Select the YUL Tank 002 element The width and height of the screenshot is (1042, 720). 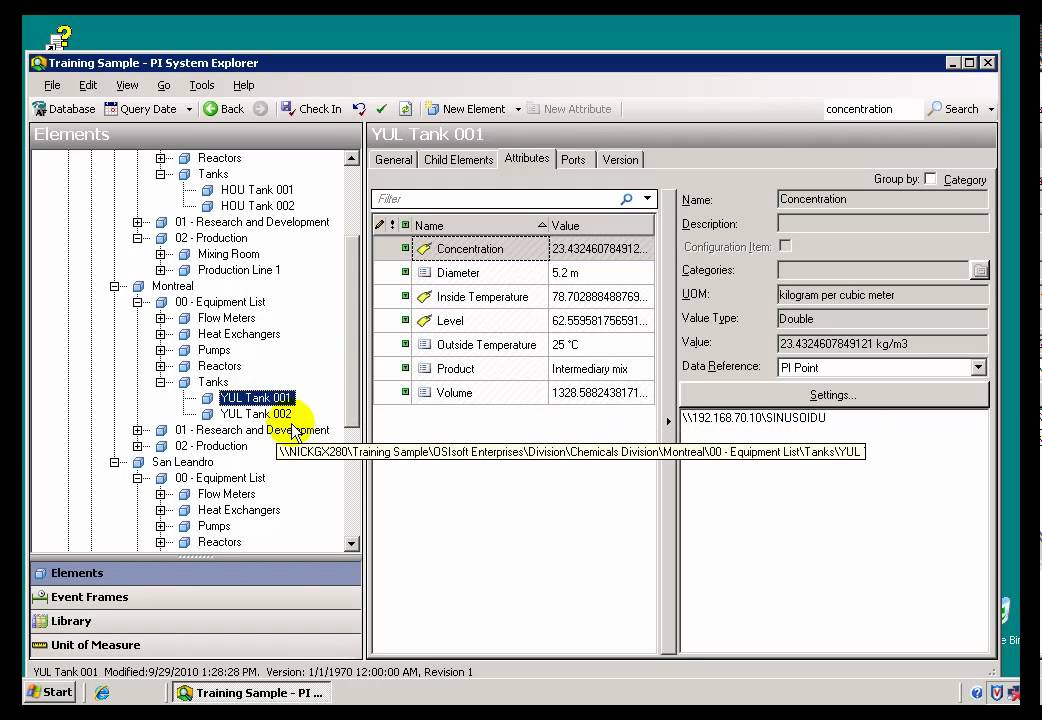(x=256, y=414)
